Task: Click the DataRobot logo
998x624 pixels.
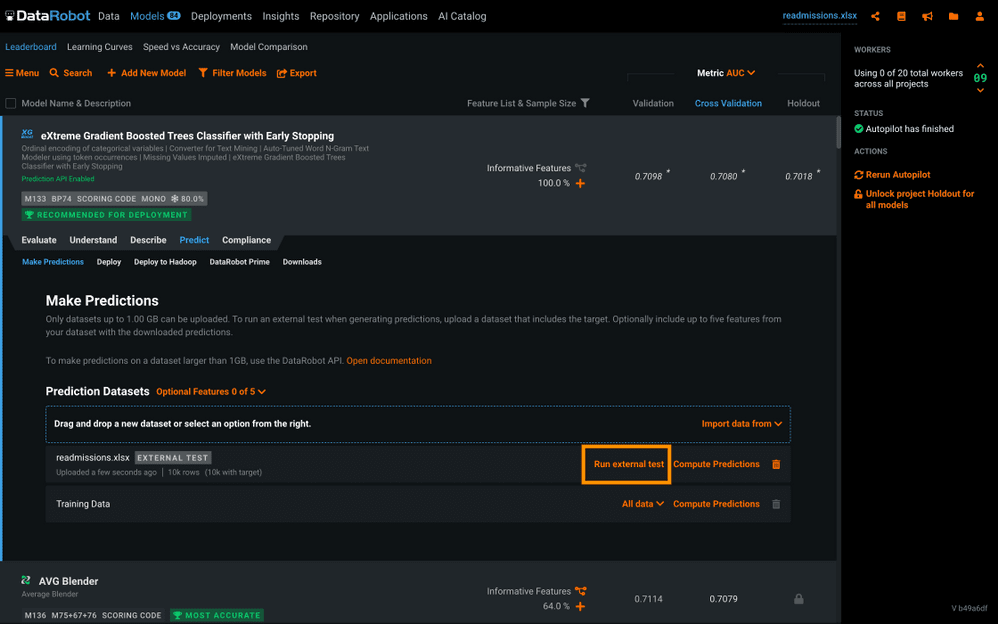Action: coord(48,16)
